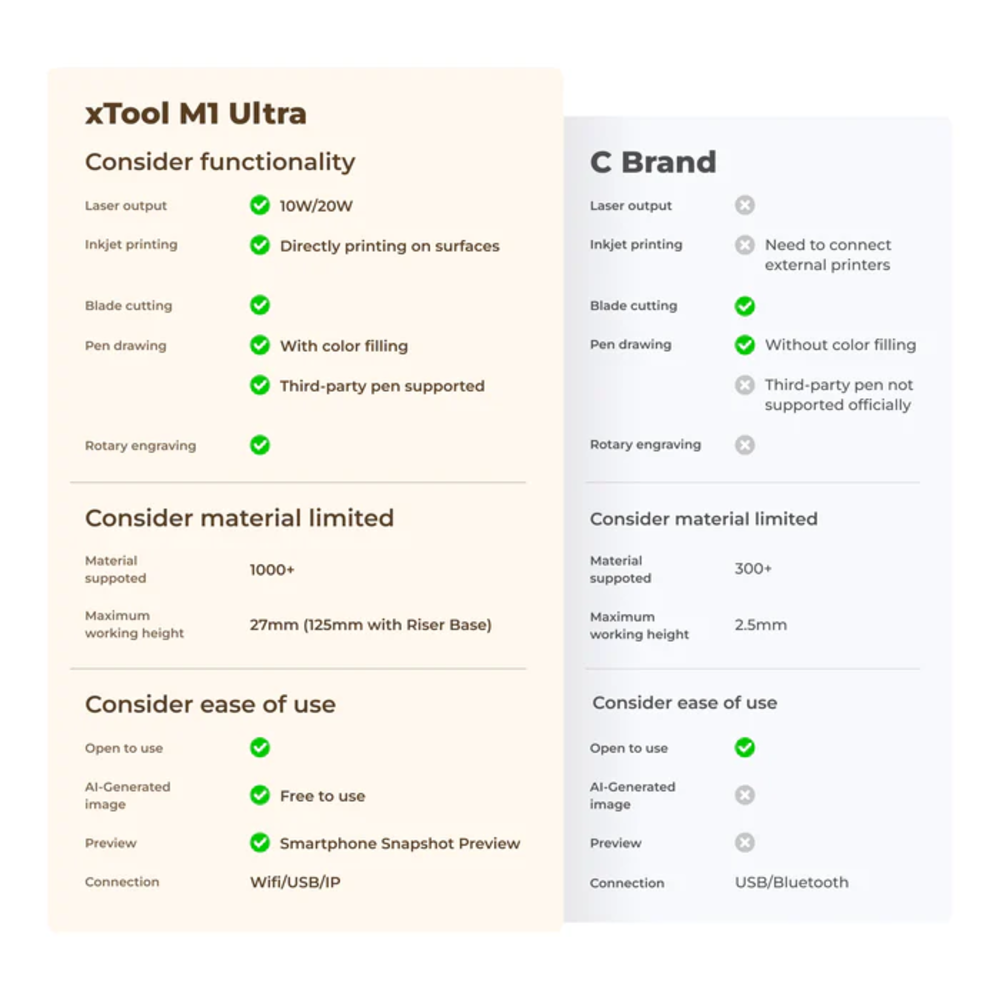Click the gray X for C Brand AI-Generated image
Image resolution: width=1000 pixels, height=1000 pixels.
point(745,795)
